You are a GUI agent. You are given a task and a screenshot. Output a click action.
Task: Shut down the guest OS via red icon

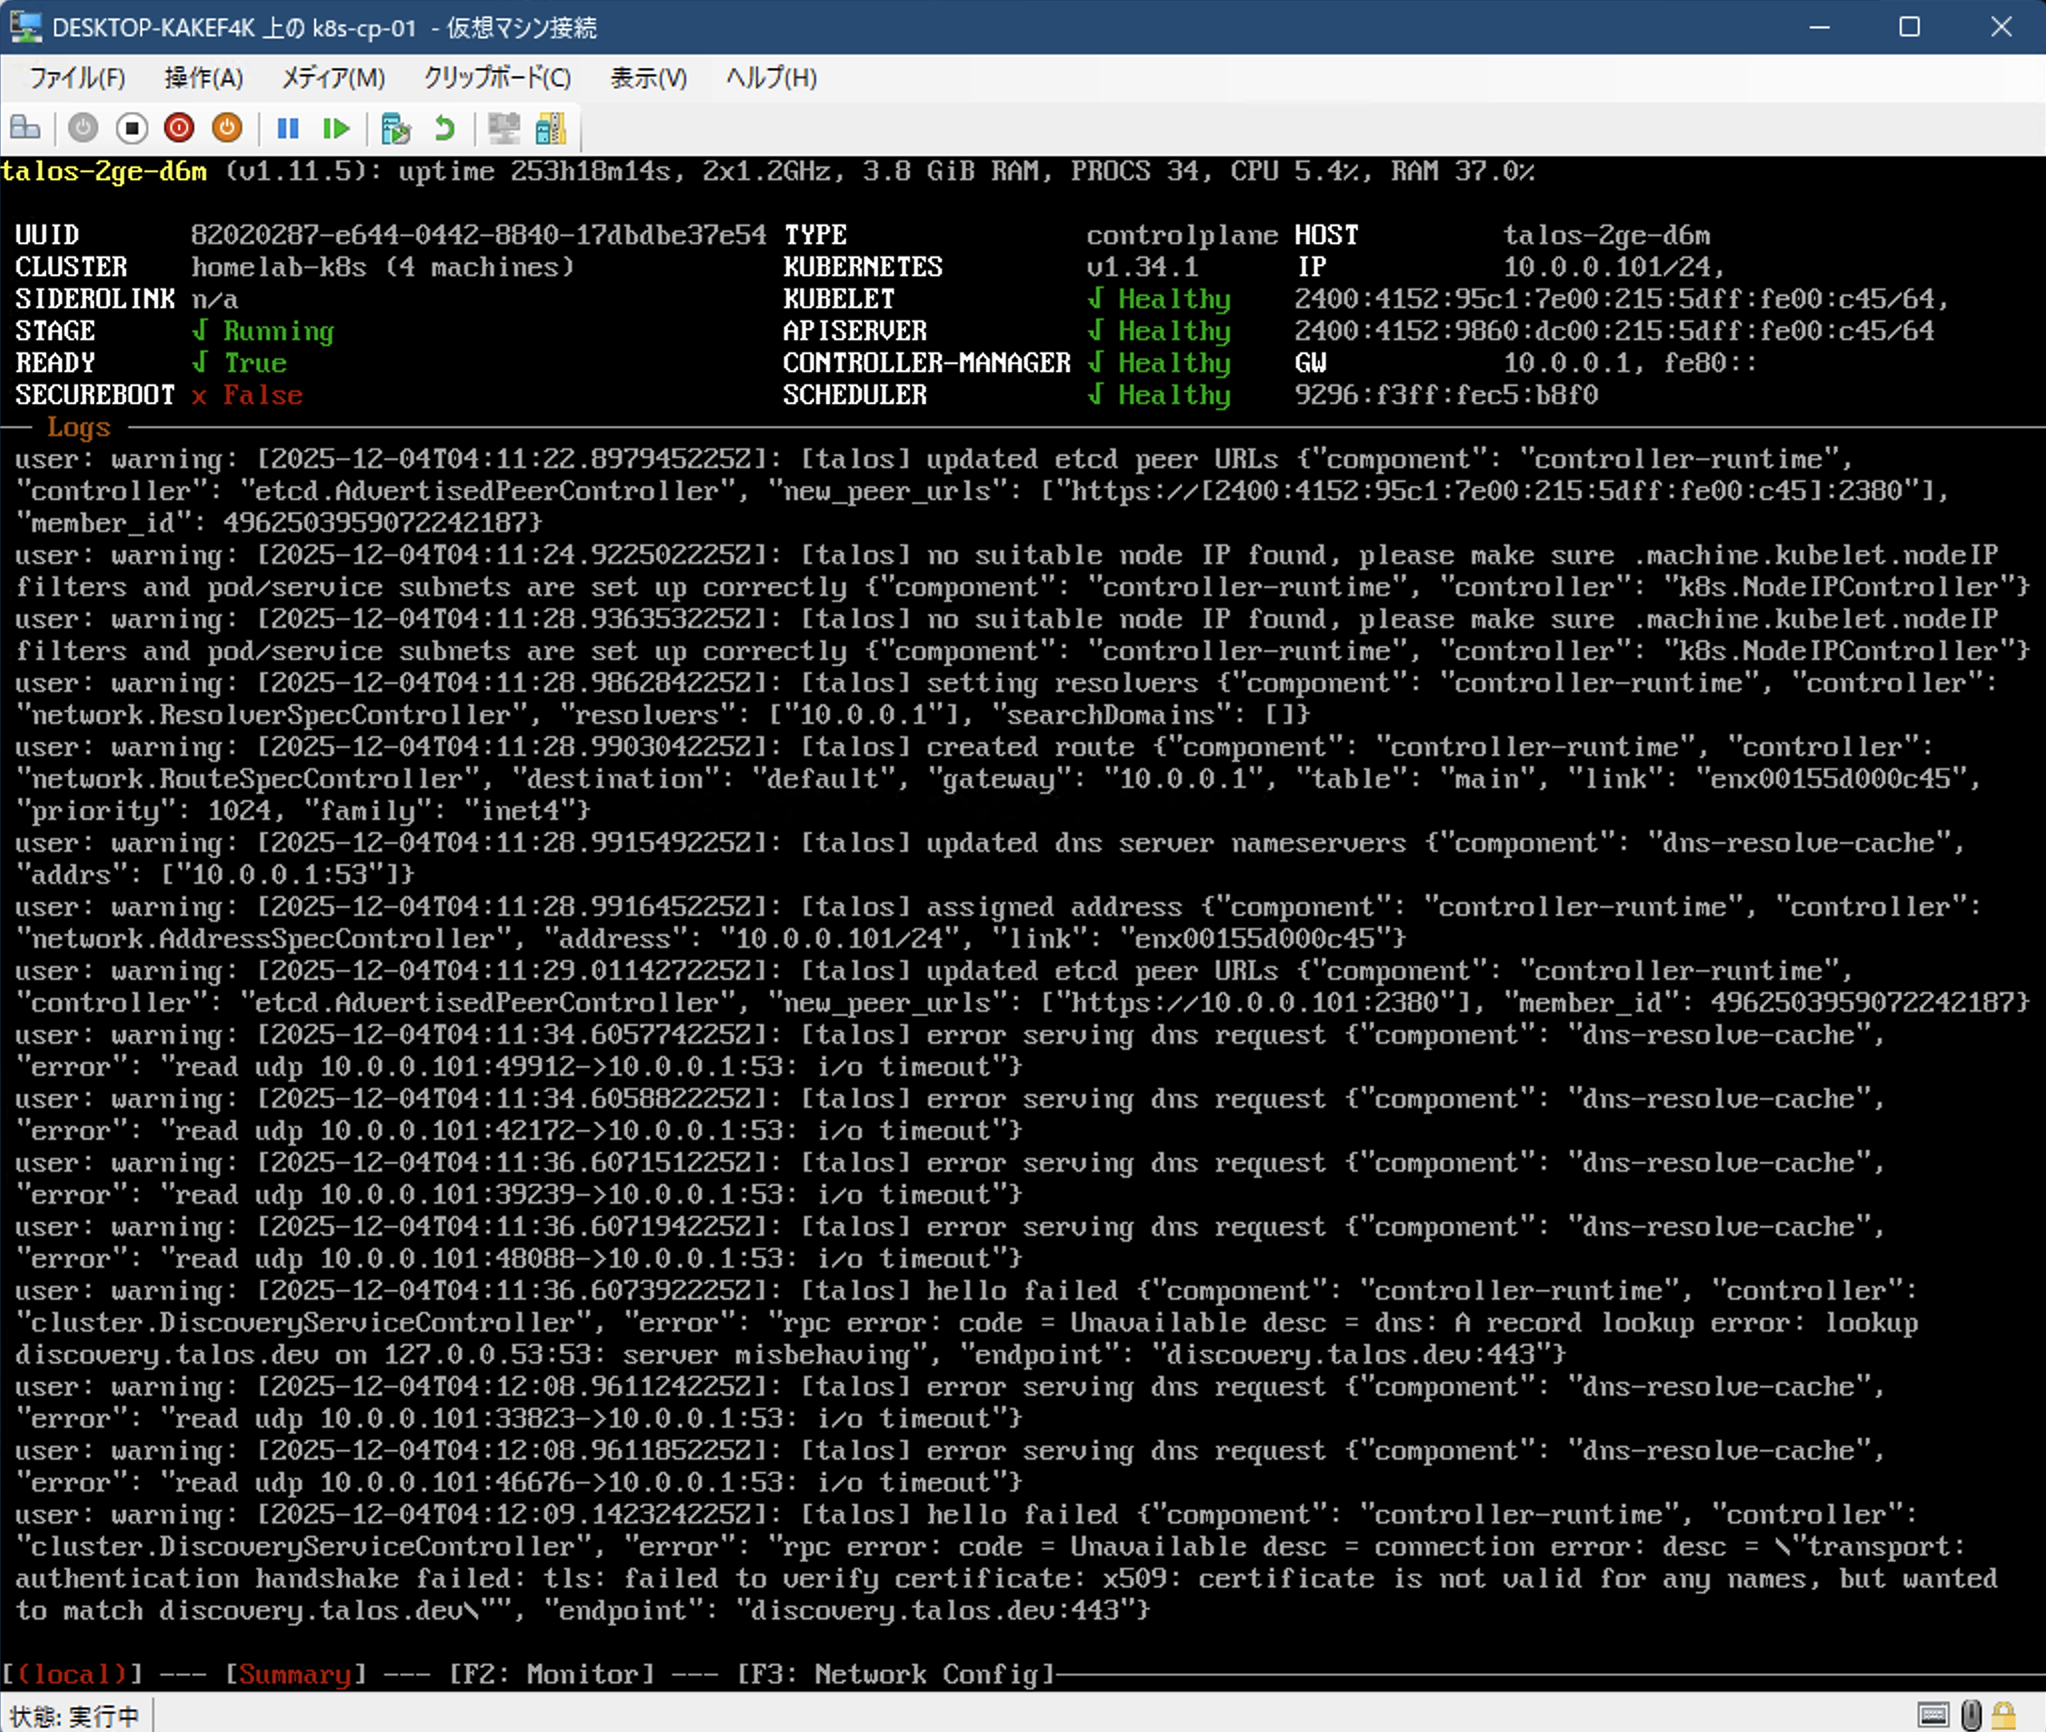[x=179, y=128]
